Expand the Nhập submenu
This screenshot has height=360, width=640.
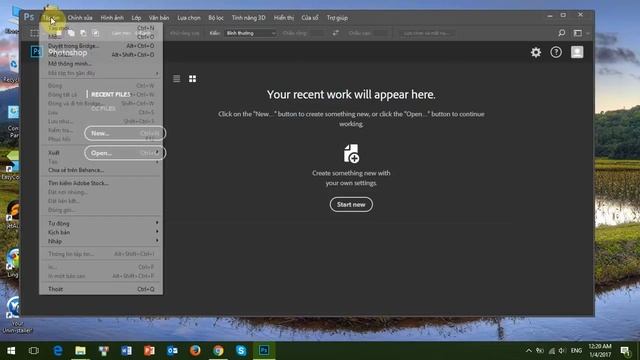click(x=102, y=241)
